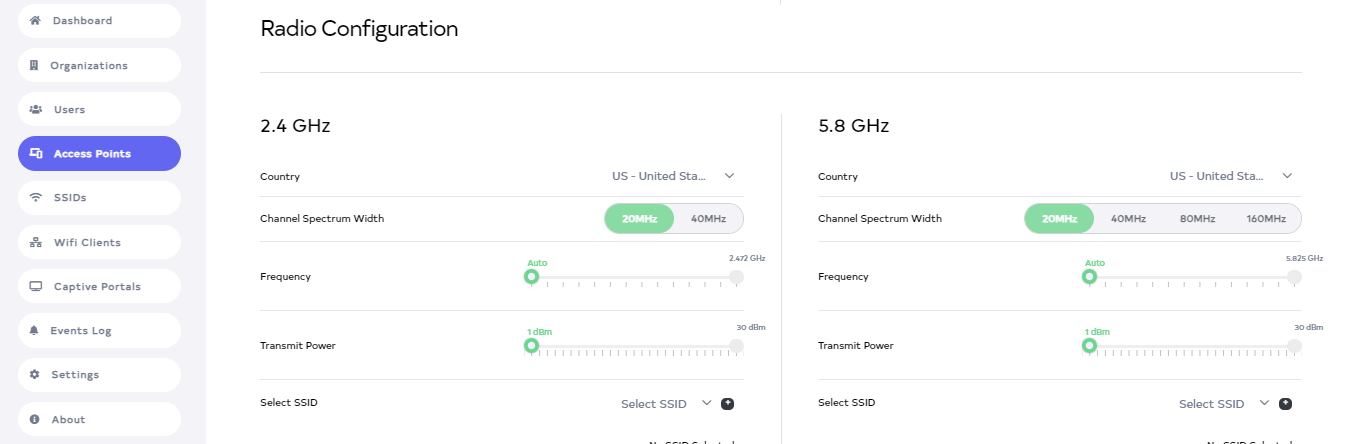Image resolution: width=1356 pixels, height=444 pixels.
Task: Click the Wifi Clients network icon
Action: pos(36,243)
